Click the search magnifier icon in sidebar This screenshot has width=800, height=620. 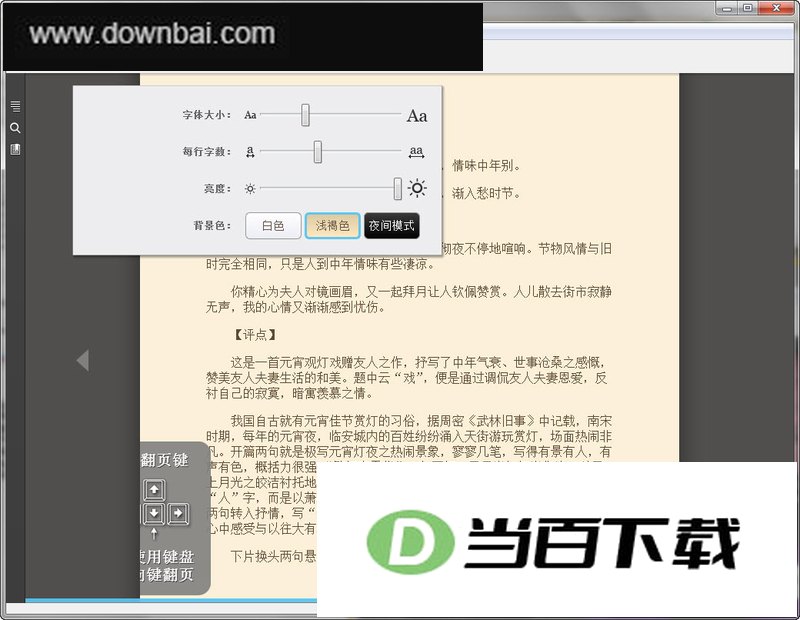click(x=15, y=128)
